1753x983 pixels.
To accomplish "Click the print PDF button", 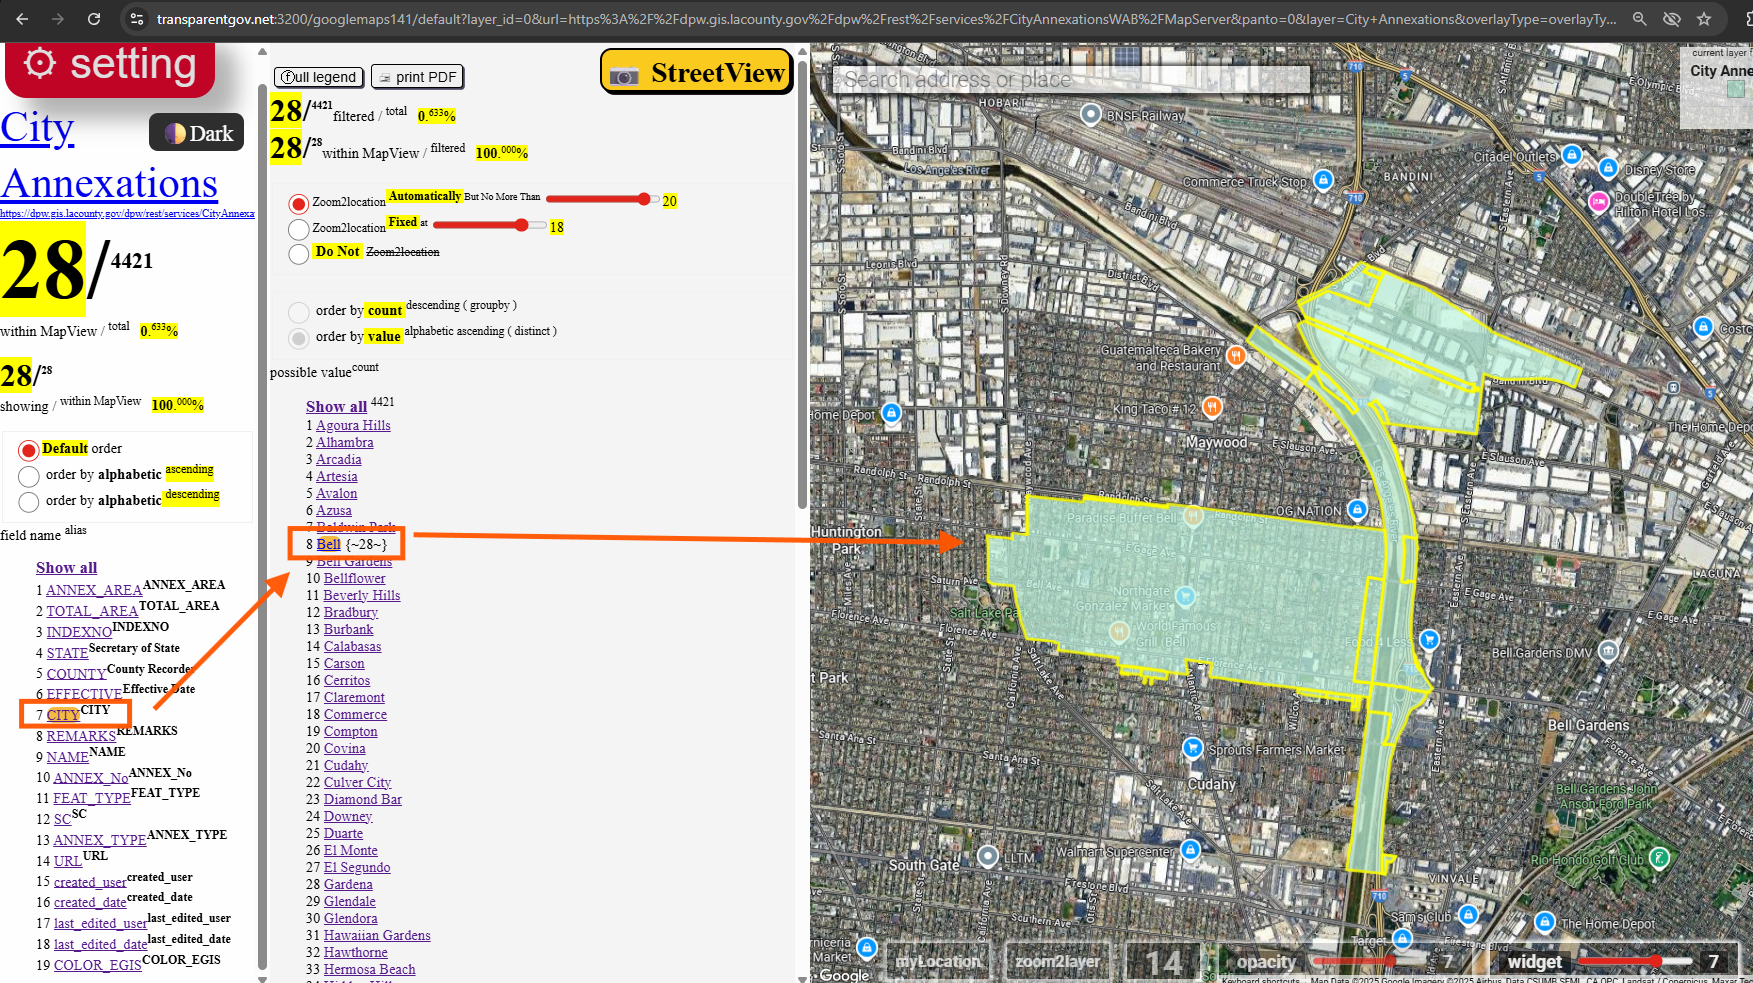I will 418,77.
